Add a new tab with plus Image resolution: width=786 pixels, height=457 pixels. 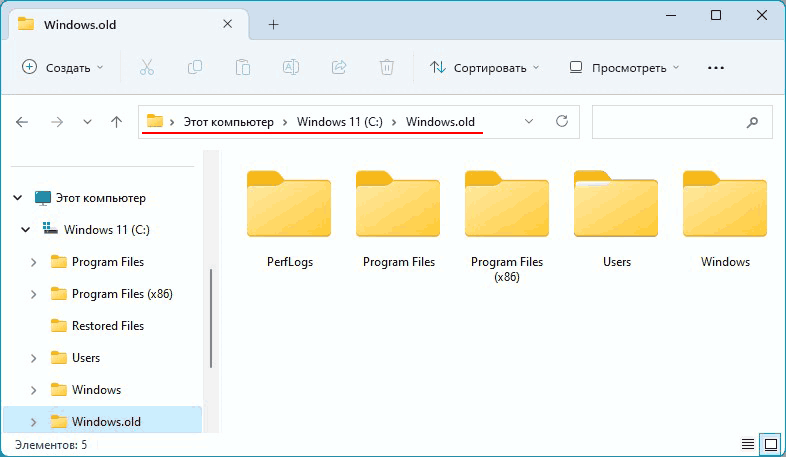[x=273, y=25]
